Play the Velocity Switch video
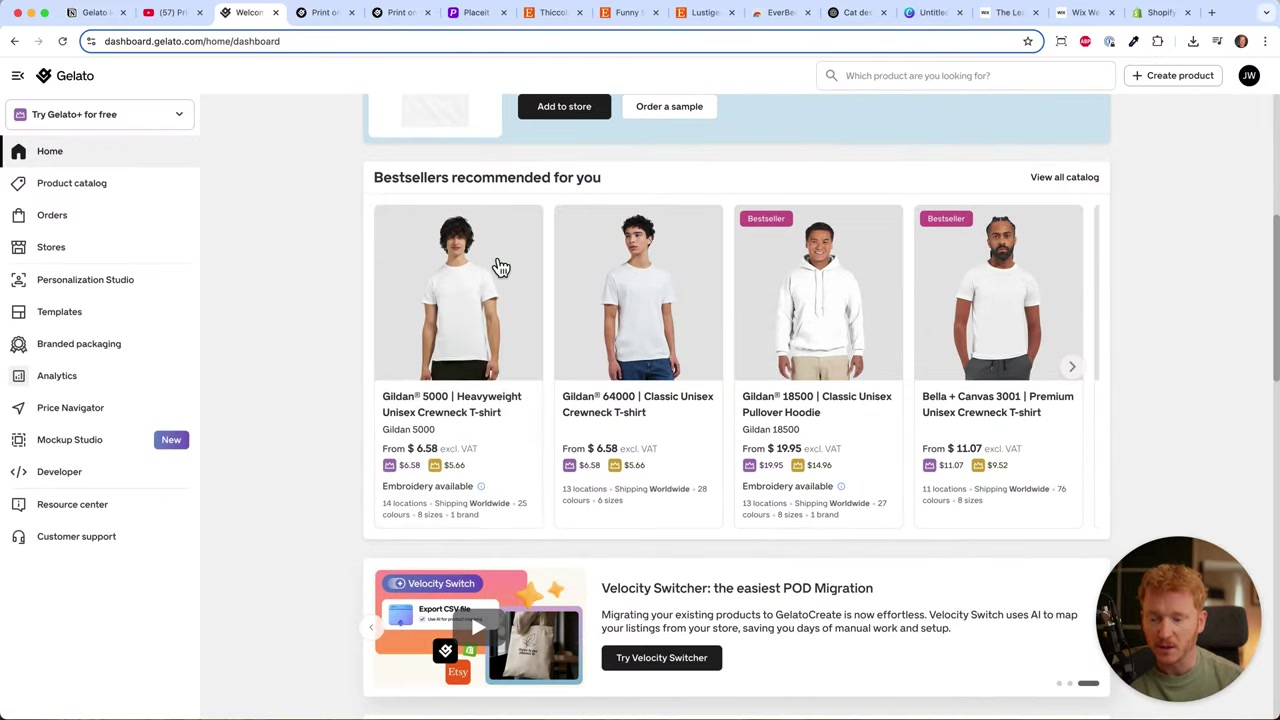 (x=478, y=628)
